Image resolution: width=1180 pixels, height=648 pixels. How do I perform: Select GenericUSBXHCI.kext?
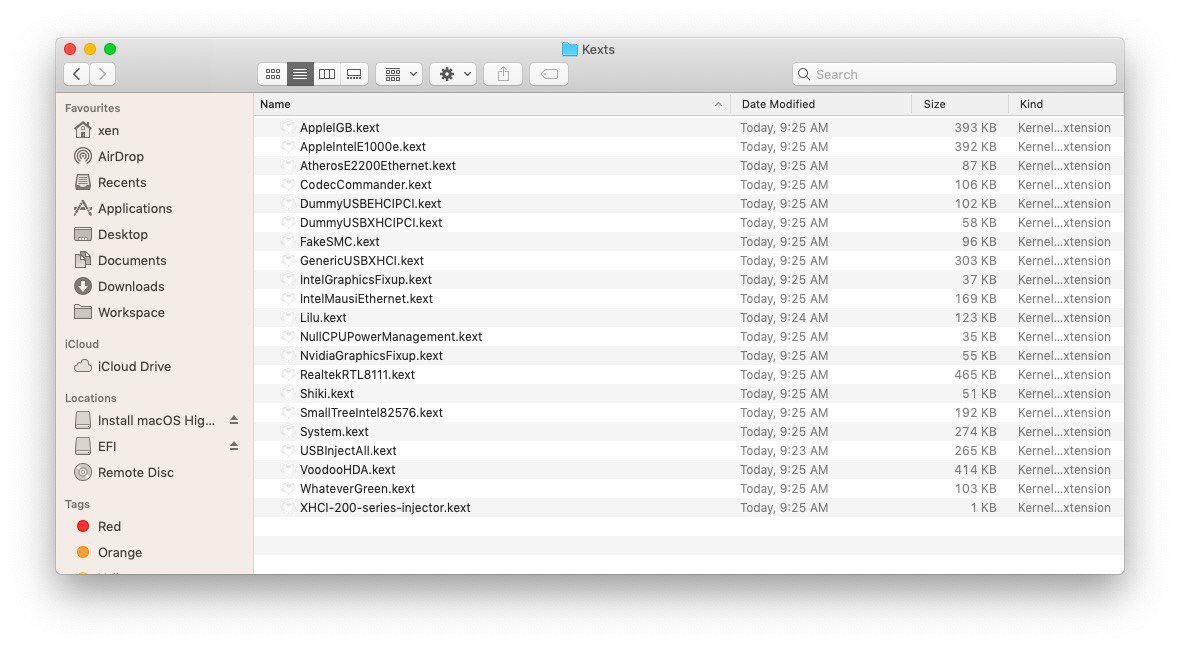(362, 260)
